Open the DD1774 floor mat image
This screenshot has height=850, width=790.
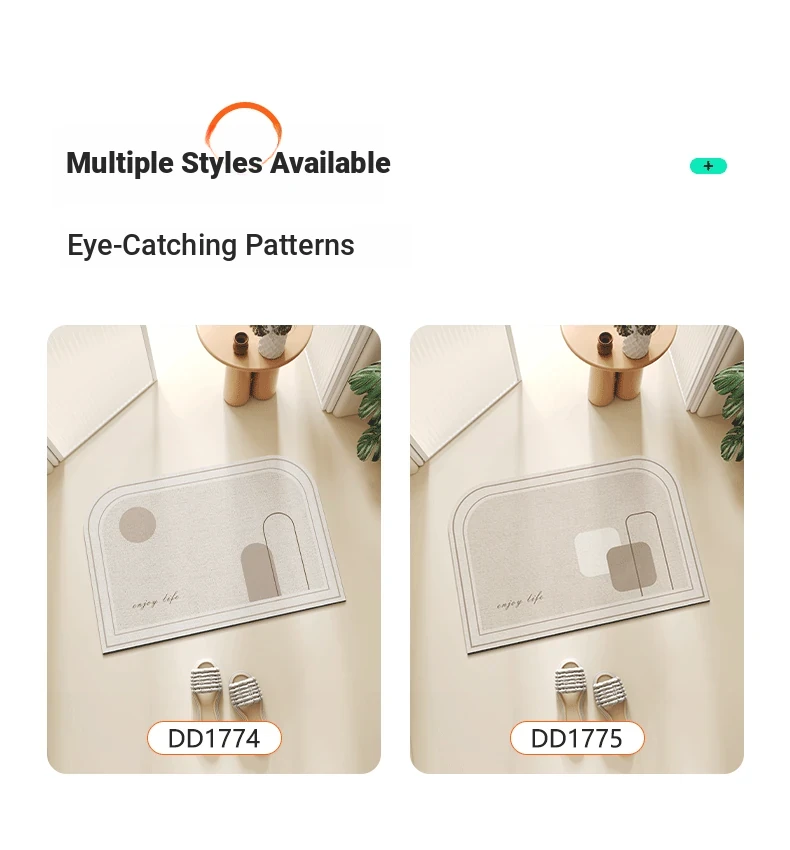pos(214,549)
